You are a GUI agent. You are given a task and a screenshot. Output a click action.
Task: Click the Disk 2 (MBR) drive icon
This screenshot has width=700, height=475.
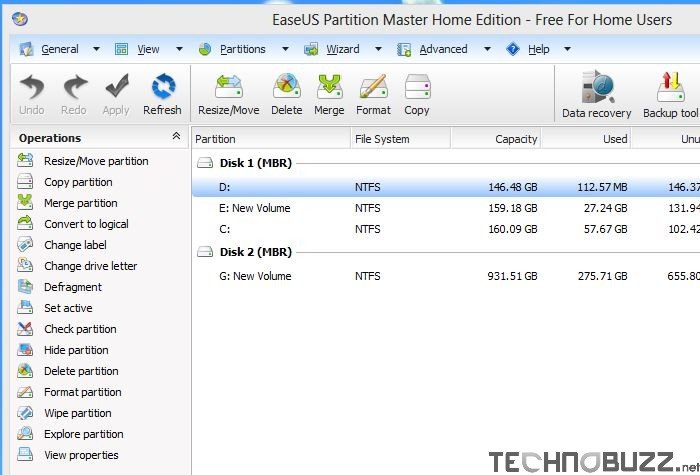click(x=205, y=252)
